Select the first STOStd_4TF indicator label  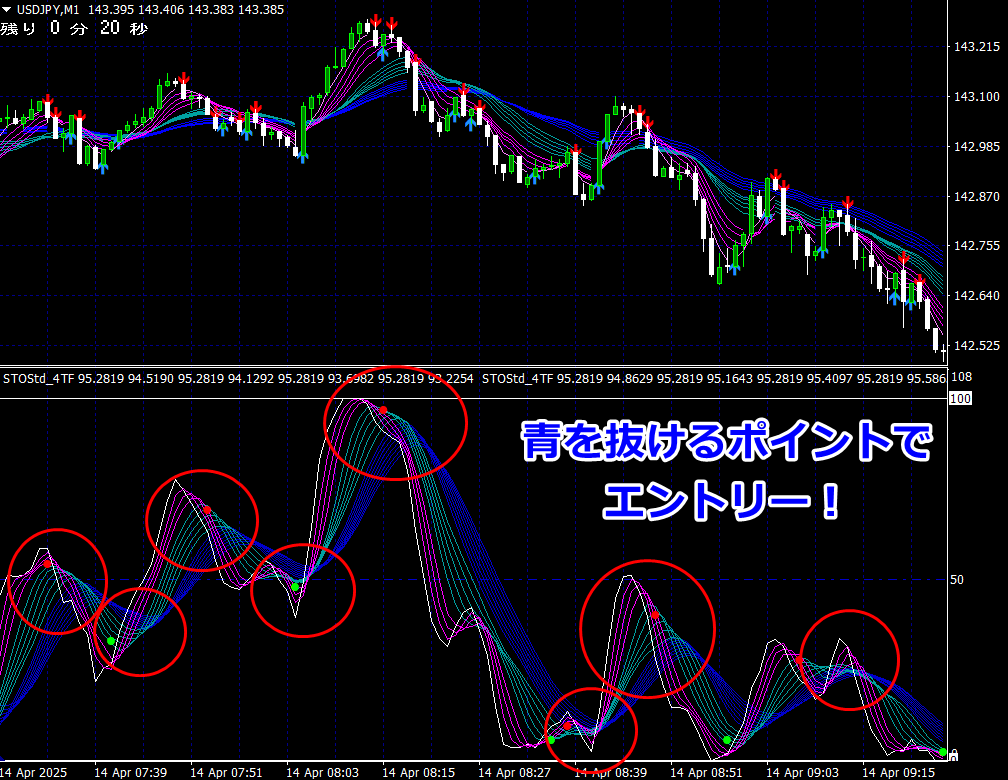pyautogui.click(x=39, y=379)
